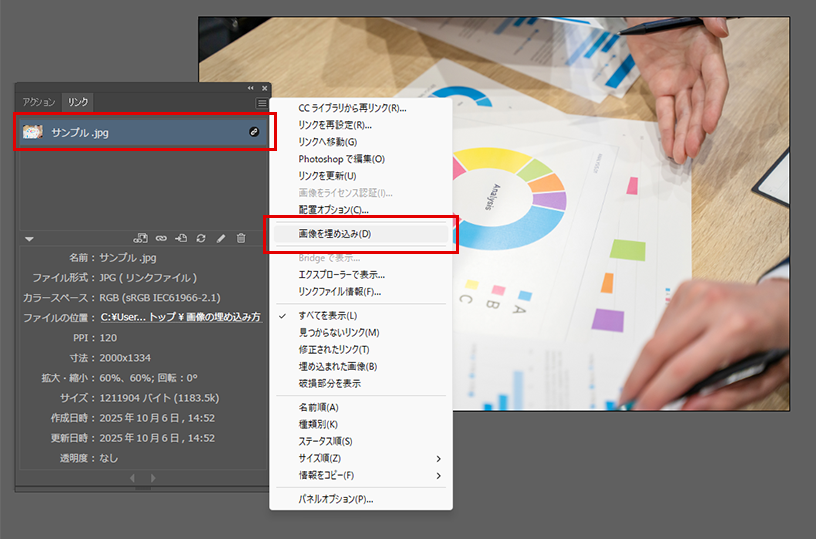The height and width of the screenshot is (539, 816).
Task: Click the linked-file status icon on サンプル.jpg
Action: (254, 132)
